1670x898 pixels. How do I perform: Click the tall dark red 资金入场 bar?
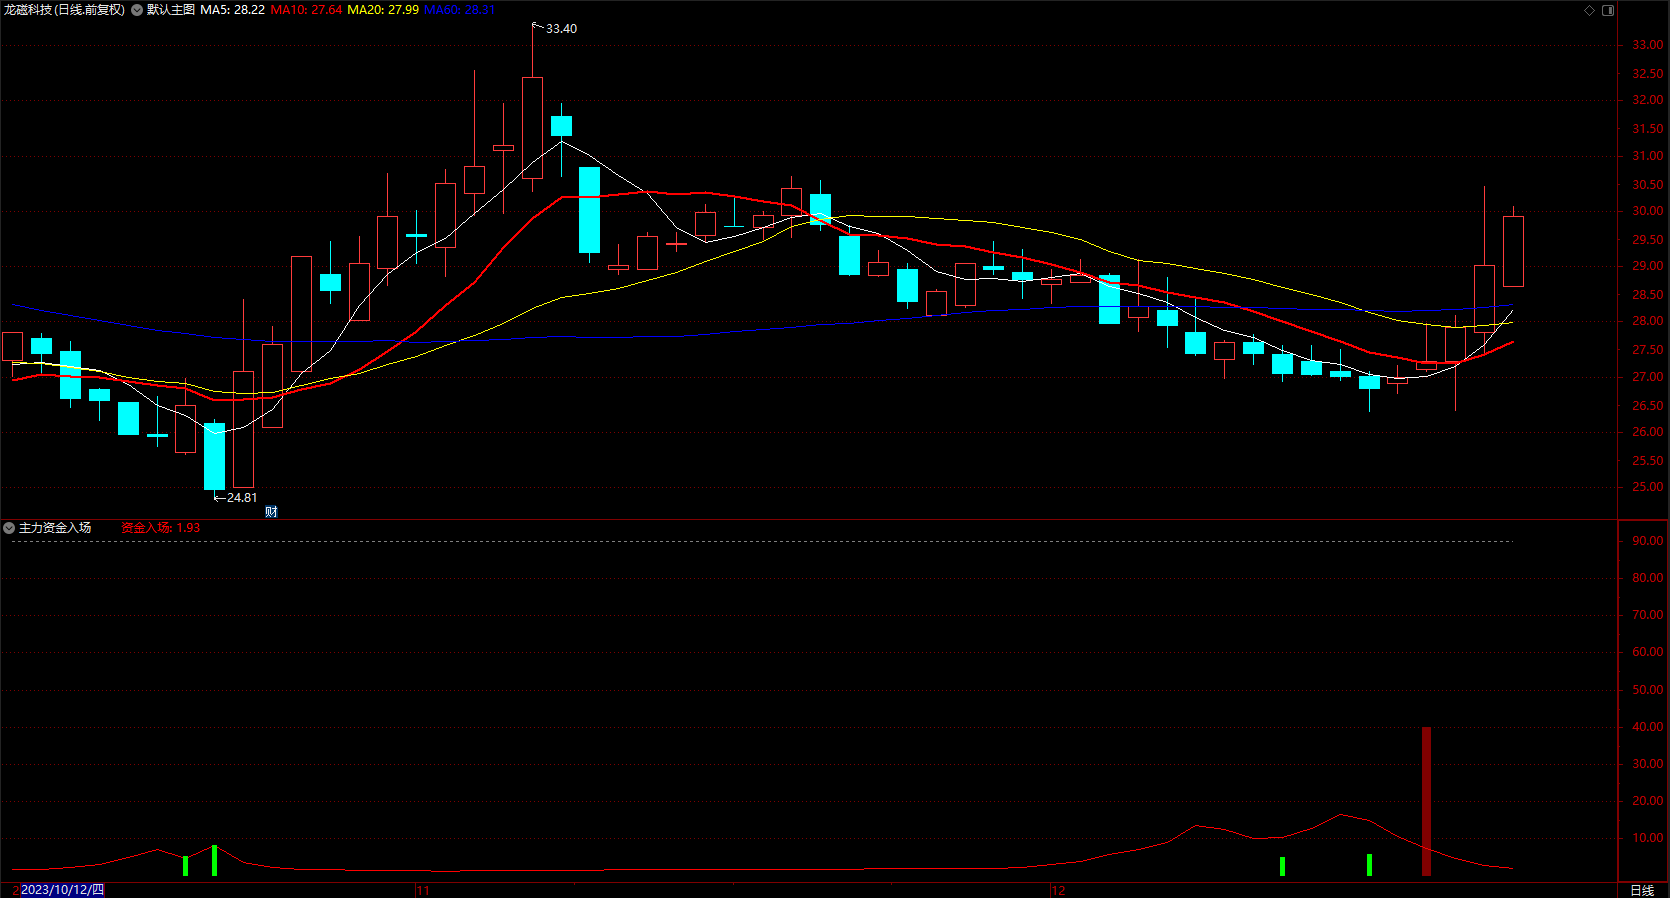[1426, 801]
